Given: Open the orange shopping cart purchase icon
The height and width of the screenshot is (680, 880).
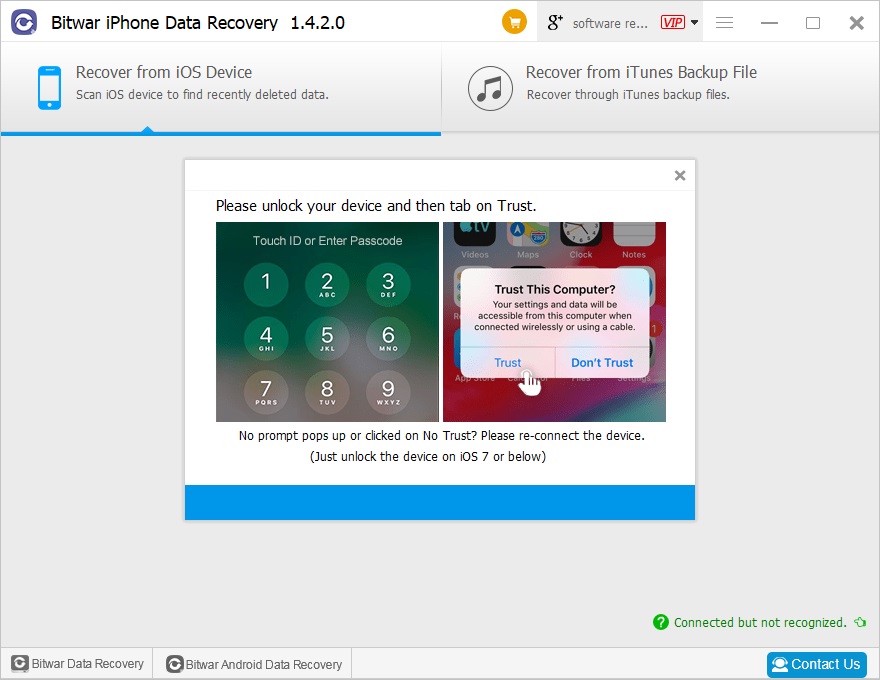Looking at the screenshot, I should click(x=514, y=22).
